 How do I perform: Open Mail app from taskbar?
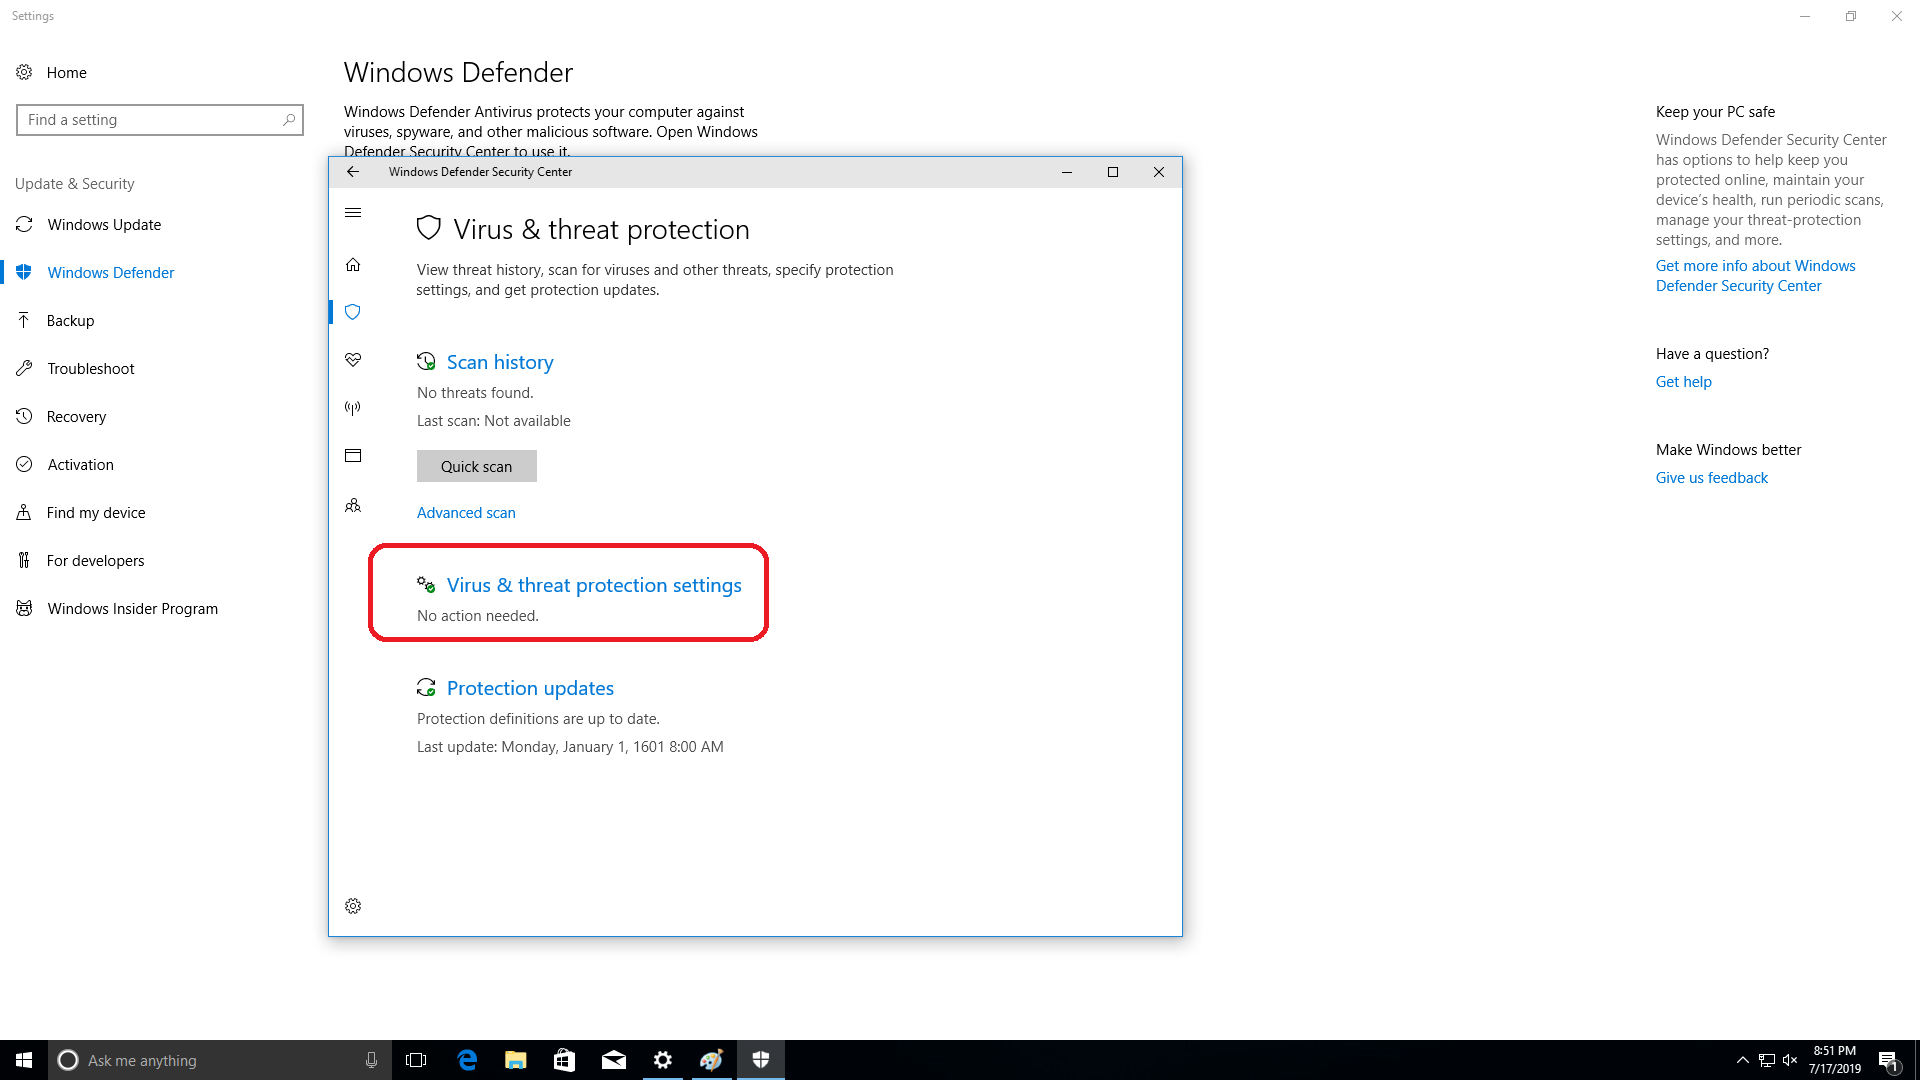click(x=614, y=1060)
